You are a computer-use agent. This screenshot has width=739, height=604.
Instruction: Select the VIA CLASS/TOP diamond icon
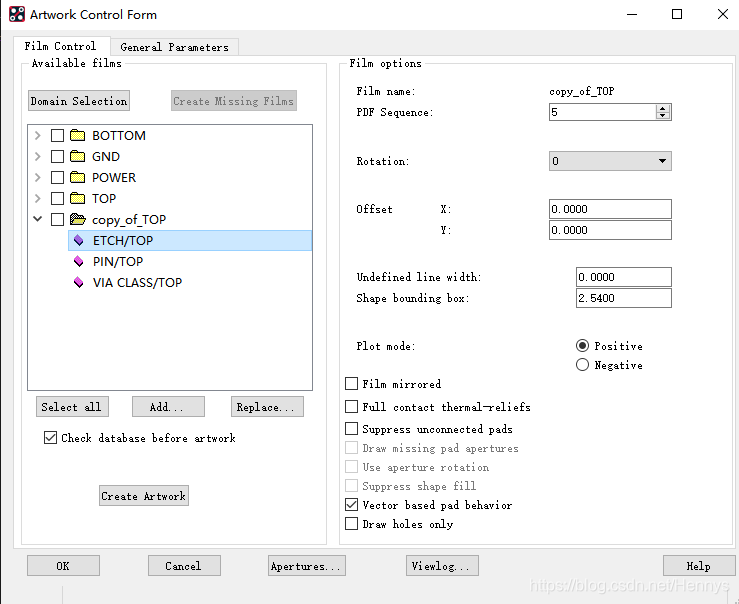point(79,283)
